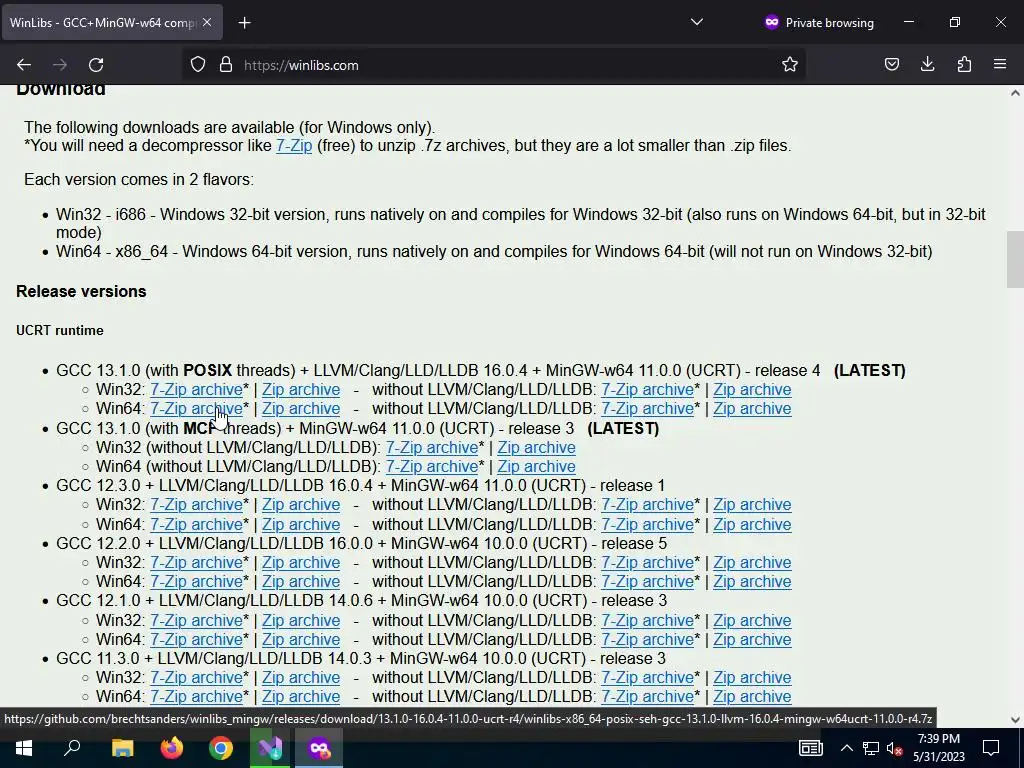Image resolution: width=1024 pixels, height=768 pixels.
Task: Switch to Firefox Private Browsing taskbar icon
Action: (x=319, y=748)
